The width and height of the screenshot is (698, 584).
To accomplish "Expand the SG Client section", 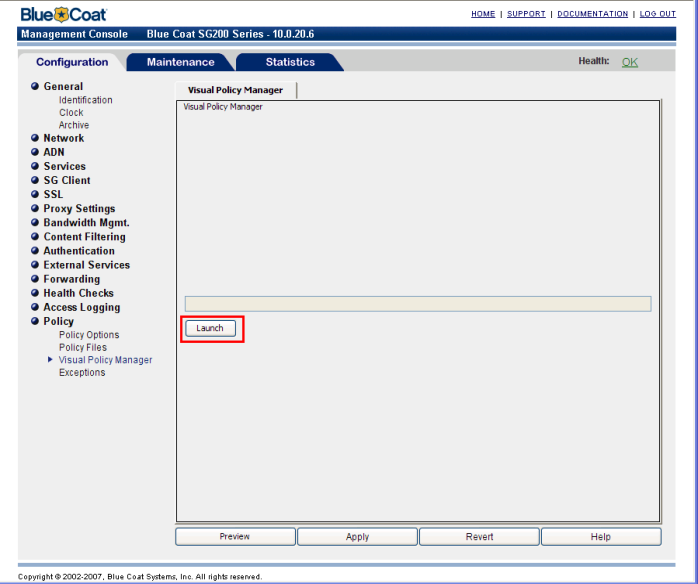I will [x=67, y=180].
